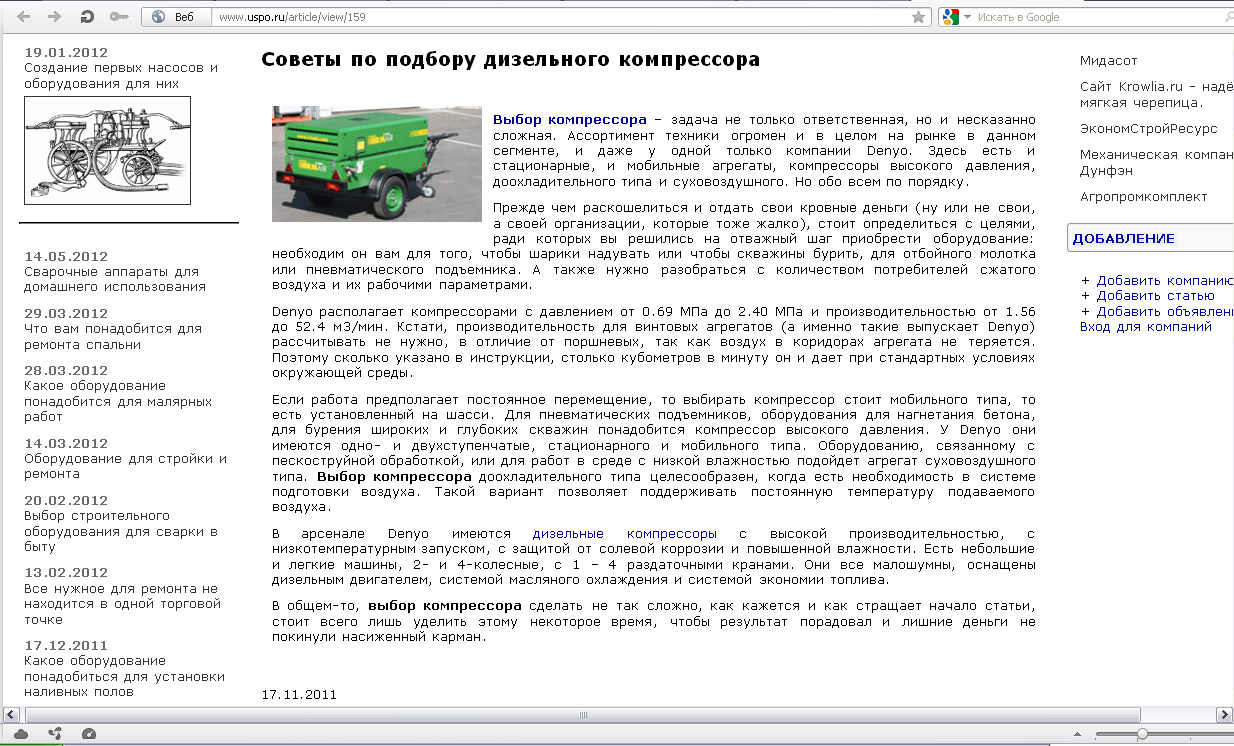Image resolution: width=1234 pixels, height=746 pixels.
Task: Click the date 20.02.2012
Action: click(x=66, y=501)
